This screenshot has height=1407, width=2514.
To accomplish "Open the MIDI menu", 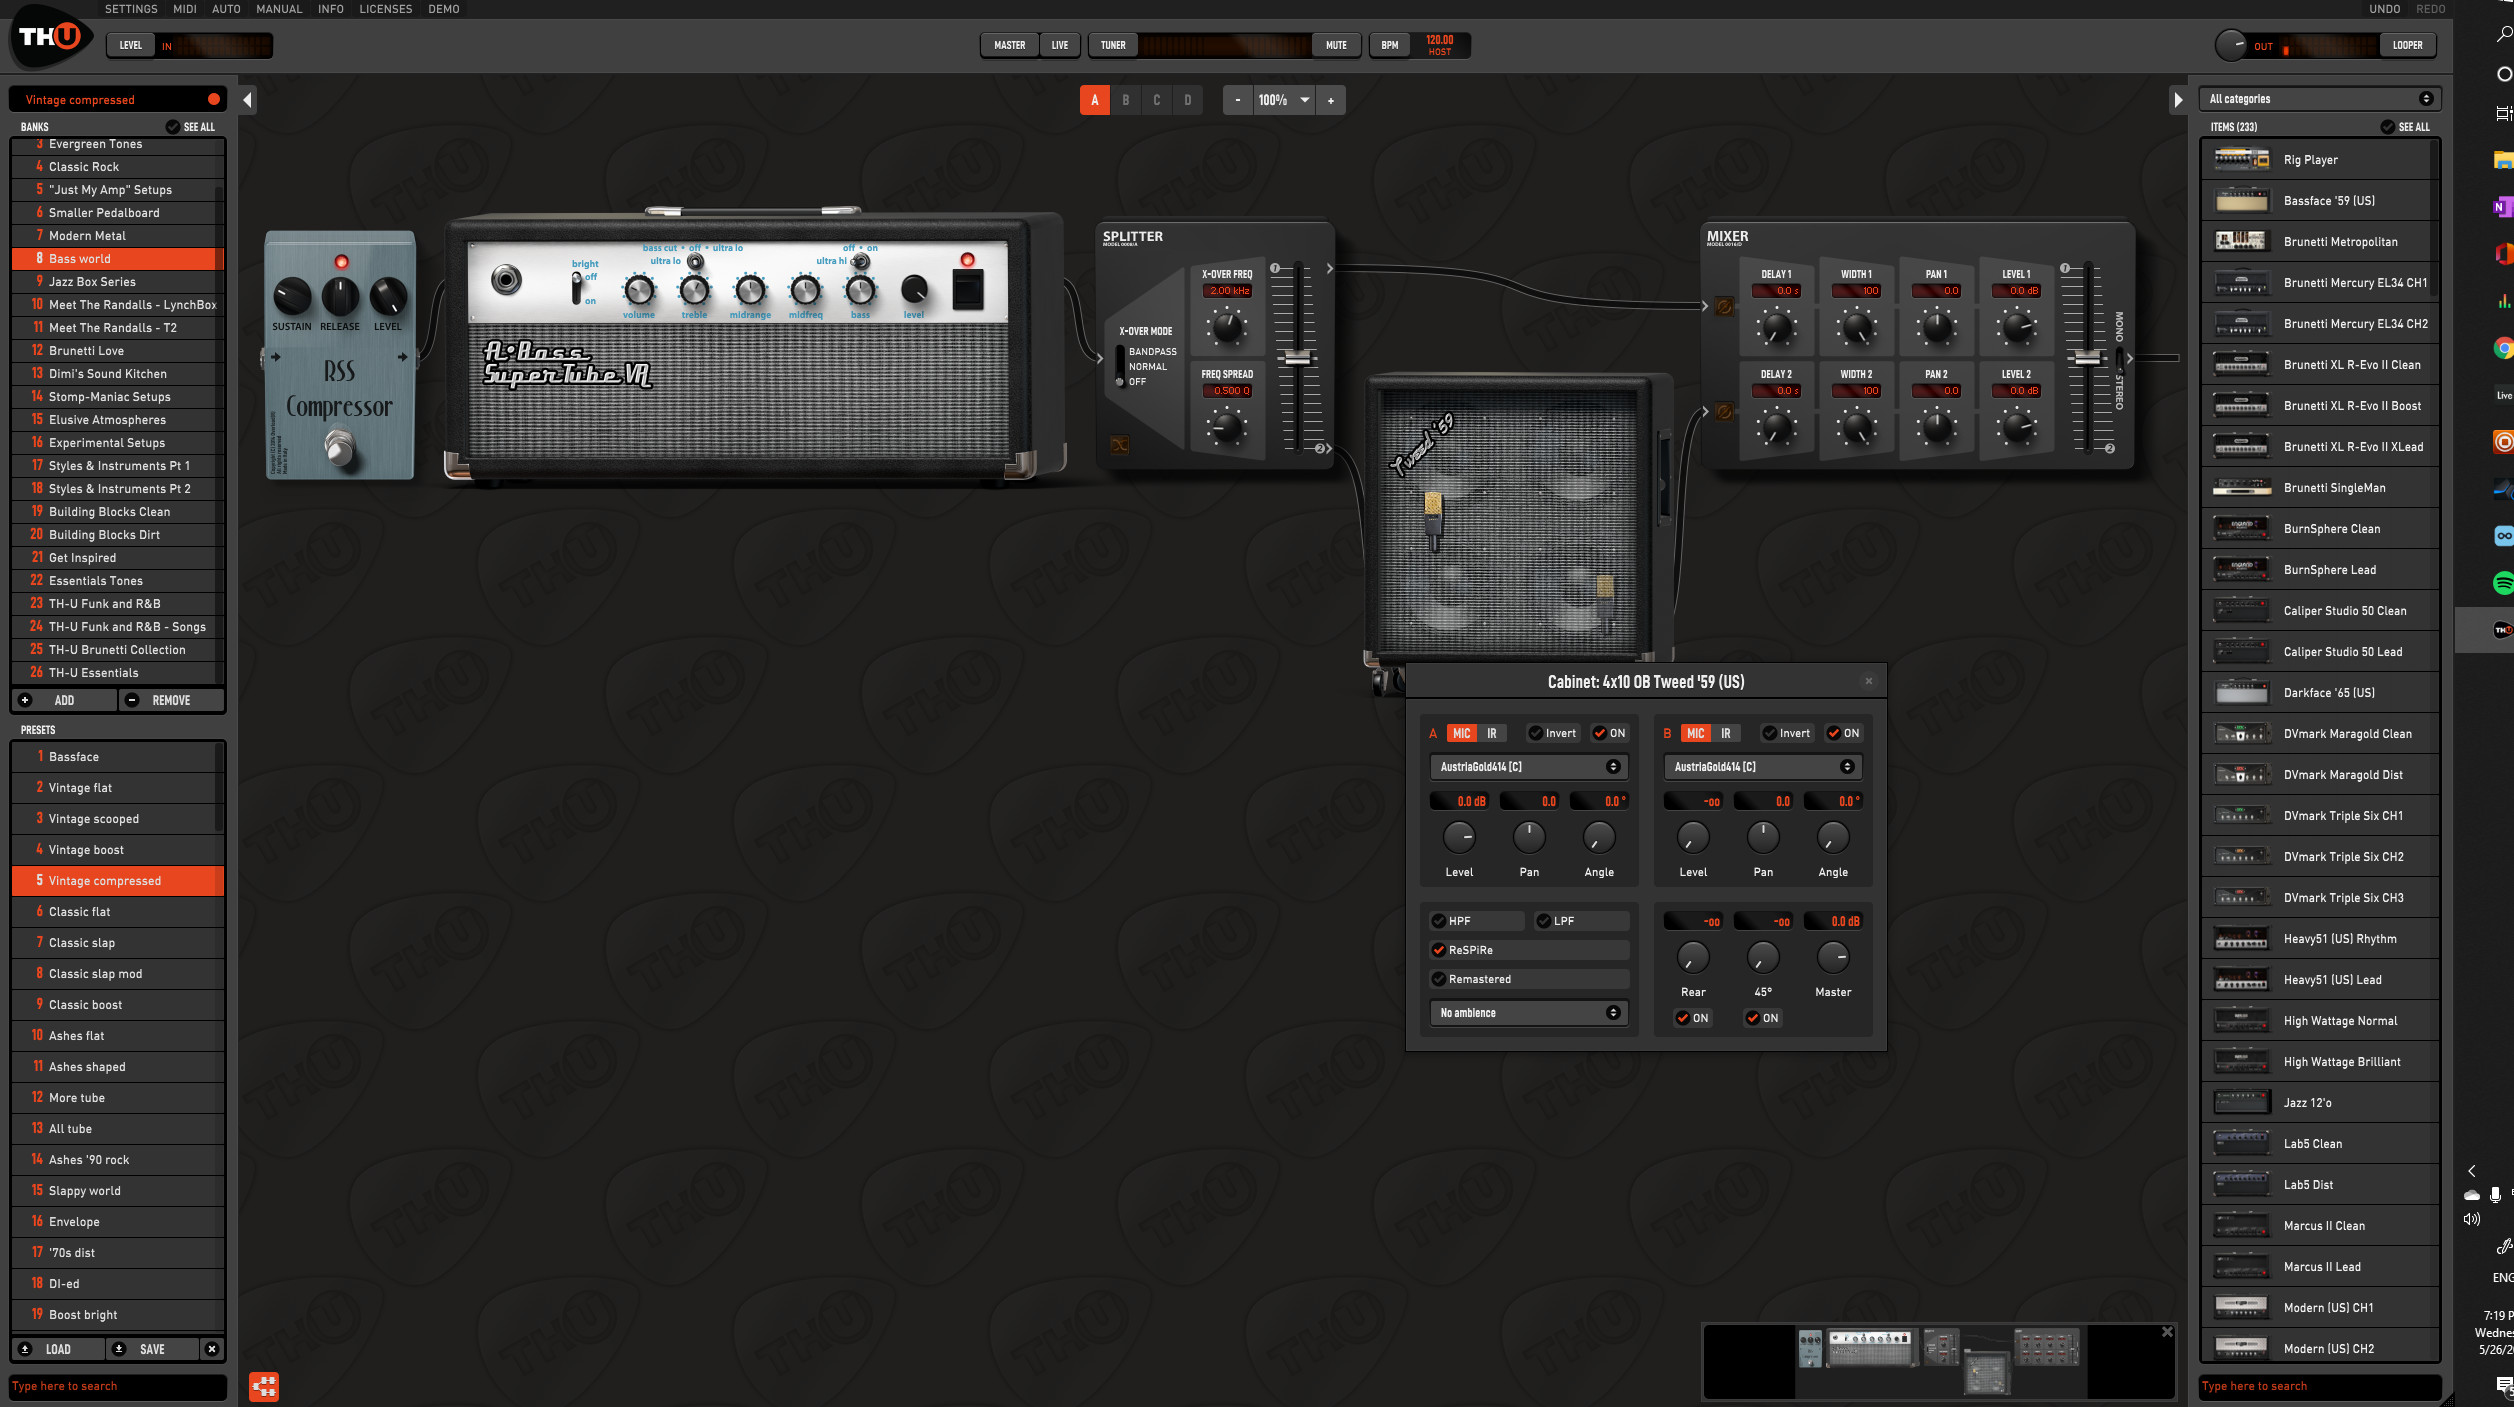I will [185, 9].
